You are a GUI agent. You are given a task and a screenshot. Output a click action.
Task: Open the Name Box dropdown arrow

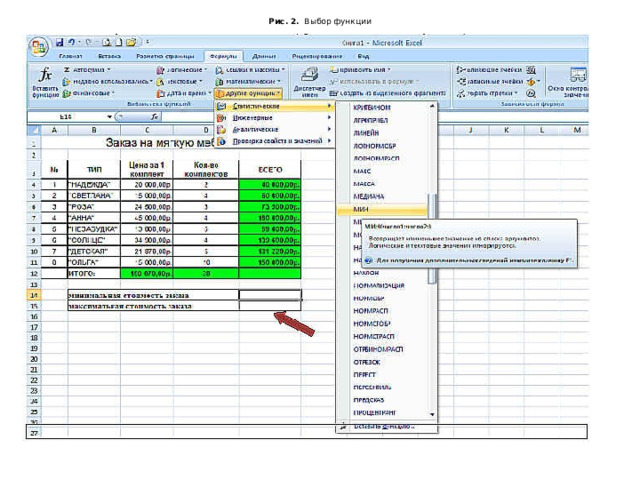[x=109, y=117]
